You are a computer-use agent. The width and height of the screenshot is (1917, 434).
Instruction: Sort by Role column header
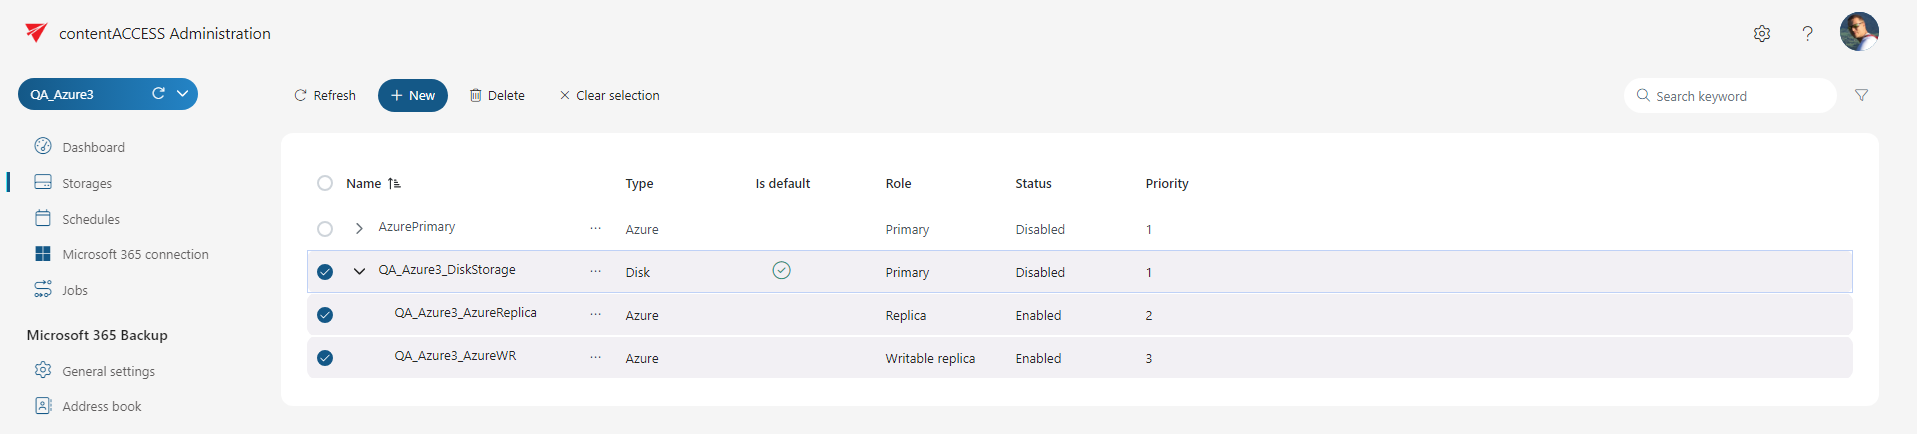tap(899, 183)
